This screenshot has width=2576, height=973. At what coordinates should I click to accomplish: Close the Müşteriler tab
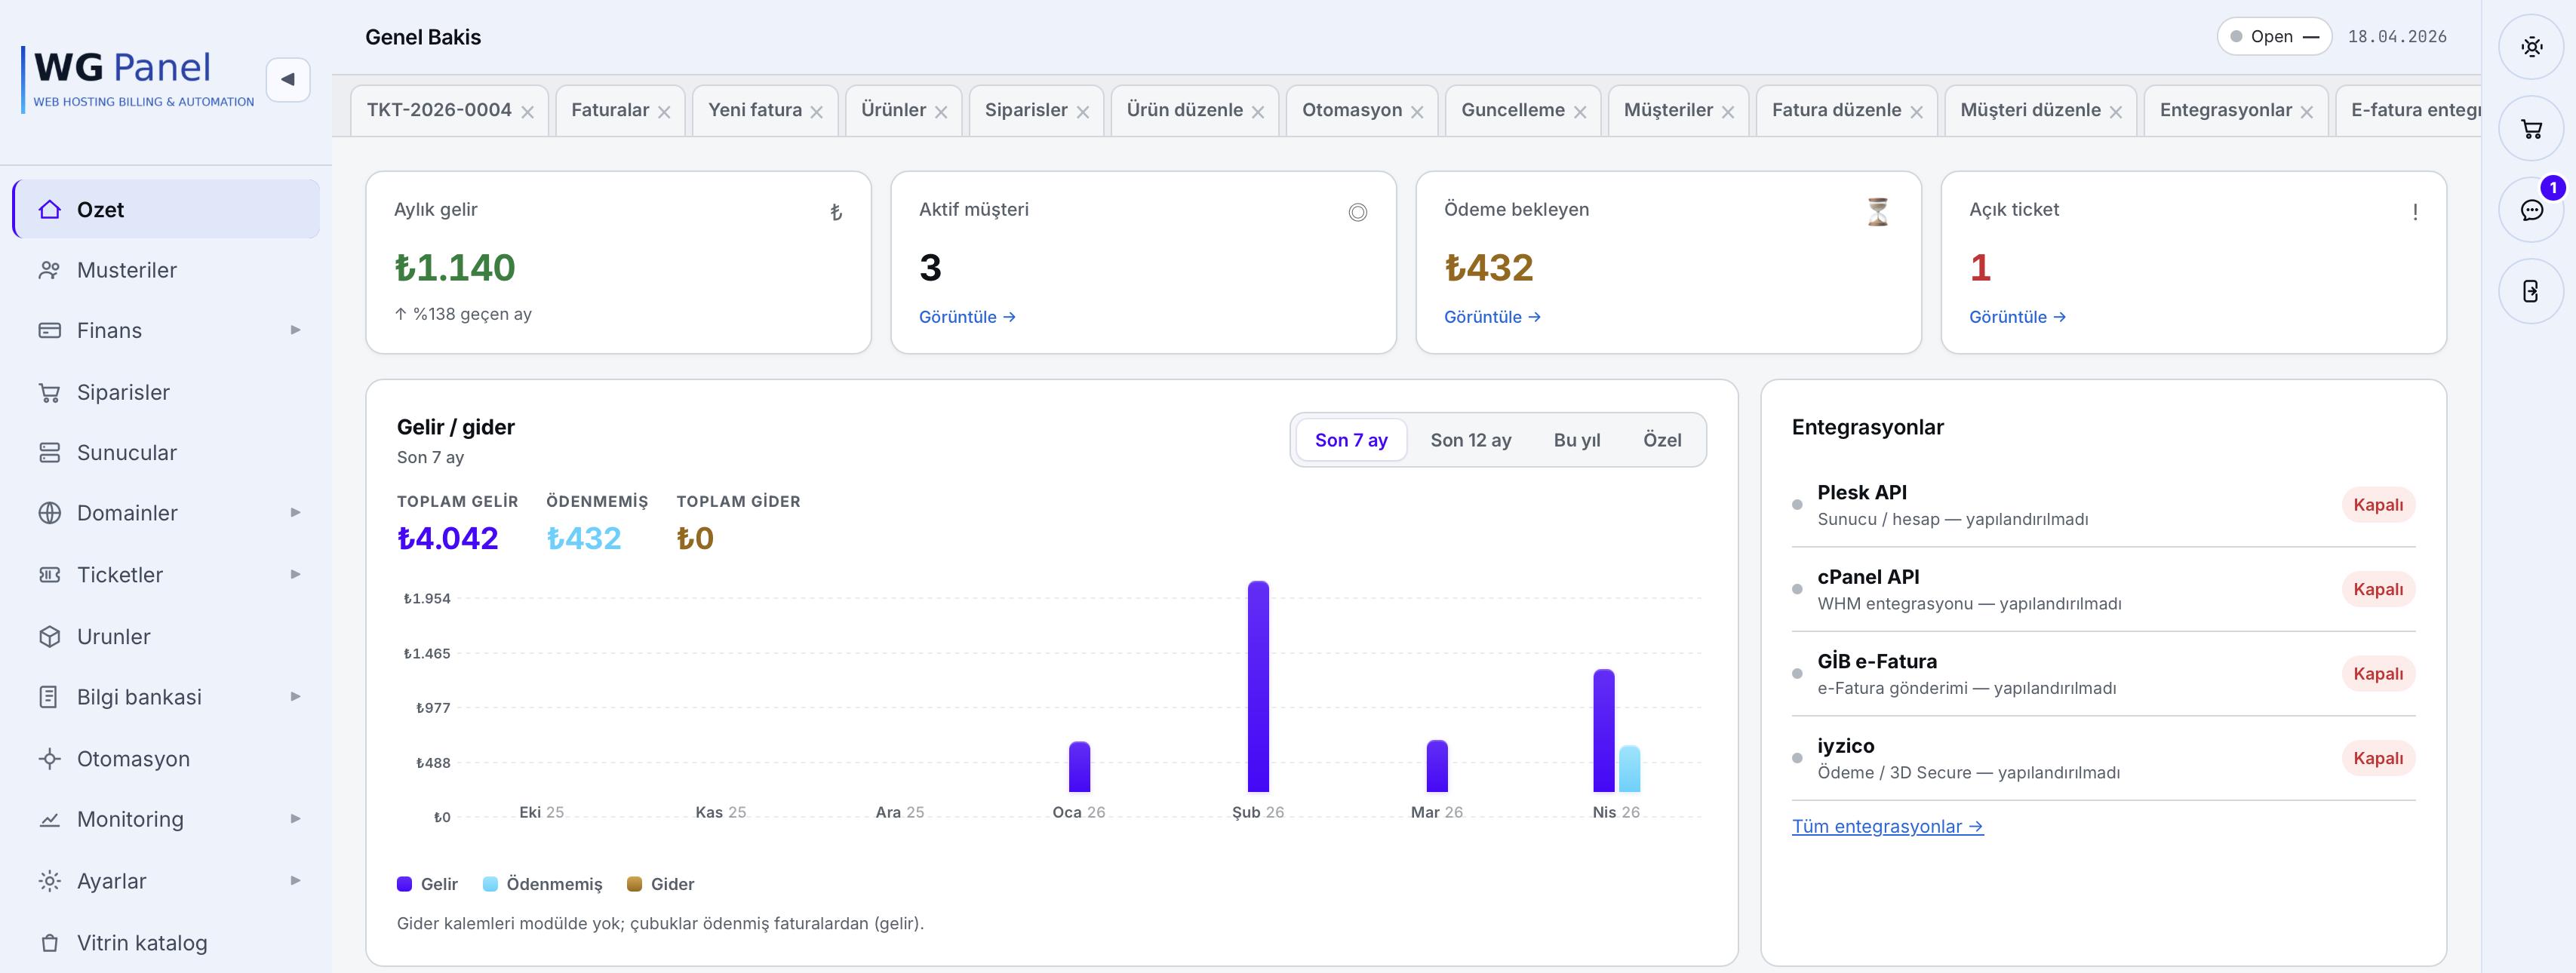point(1728,112)
